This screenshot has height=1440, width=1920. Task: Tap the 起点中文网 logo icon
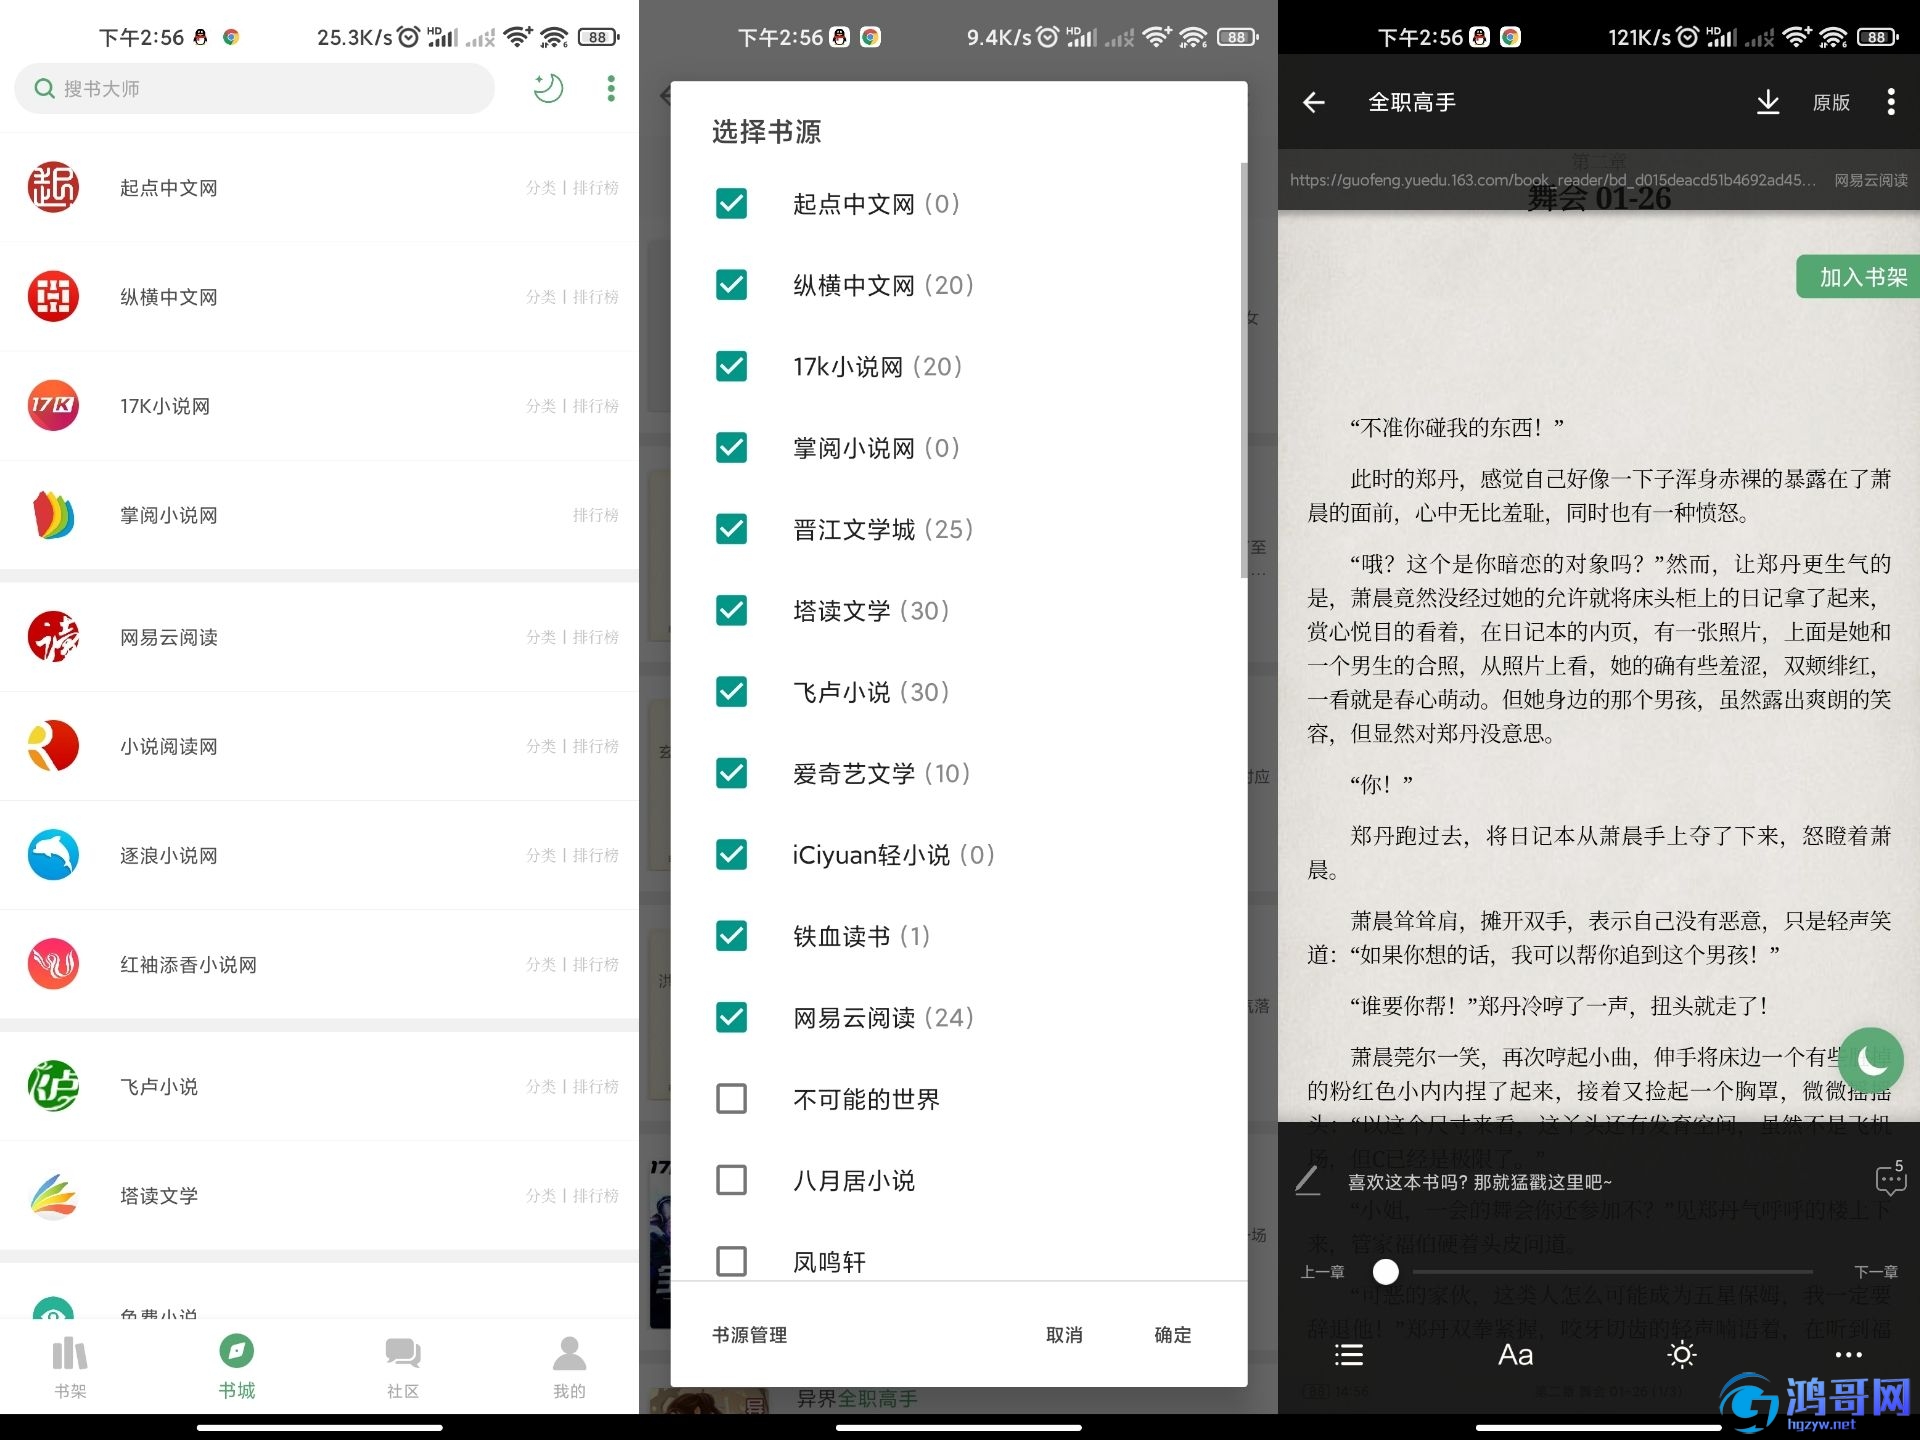coord(53,187)
